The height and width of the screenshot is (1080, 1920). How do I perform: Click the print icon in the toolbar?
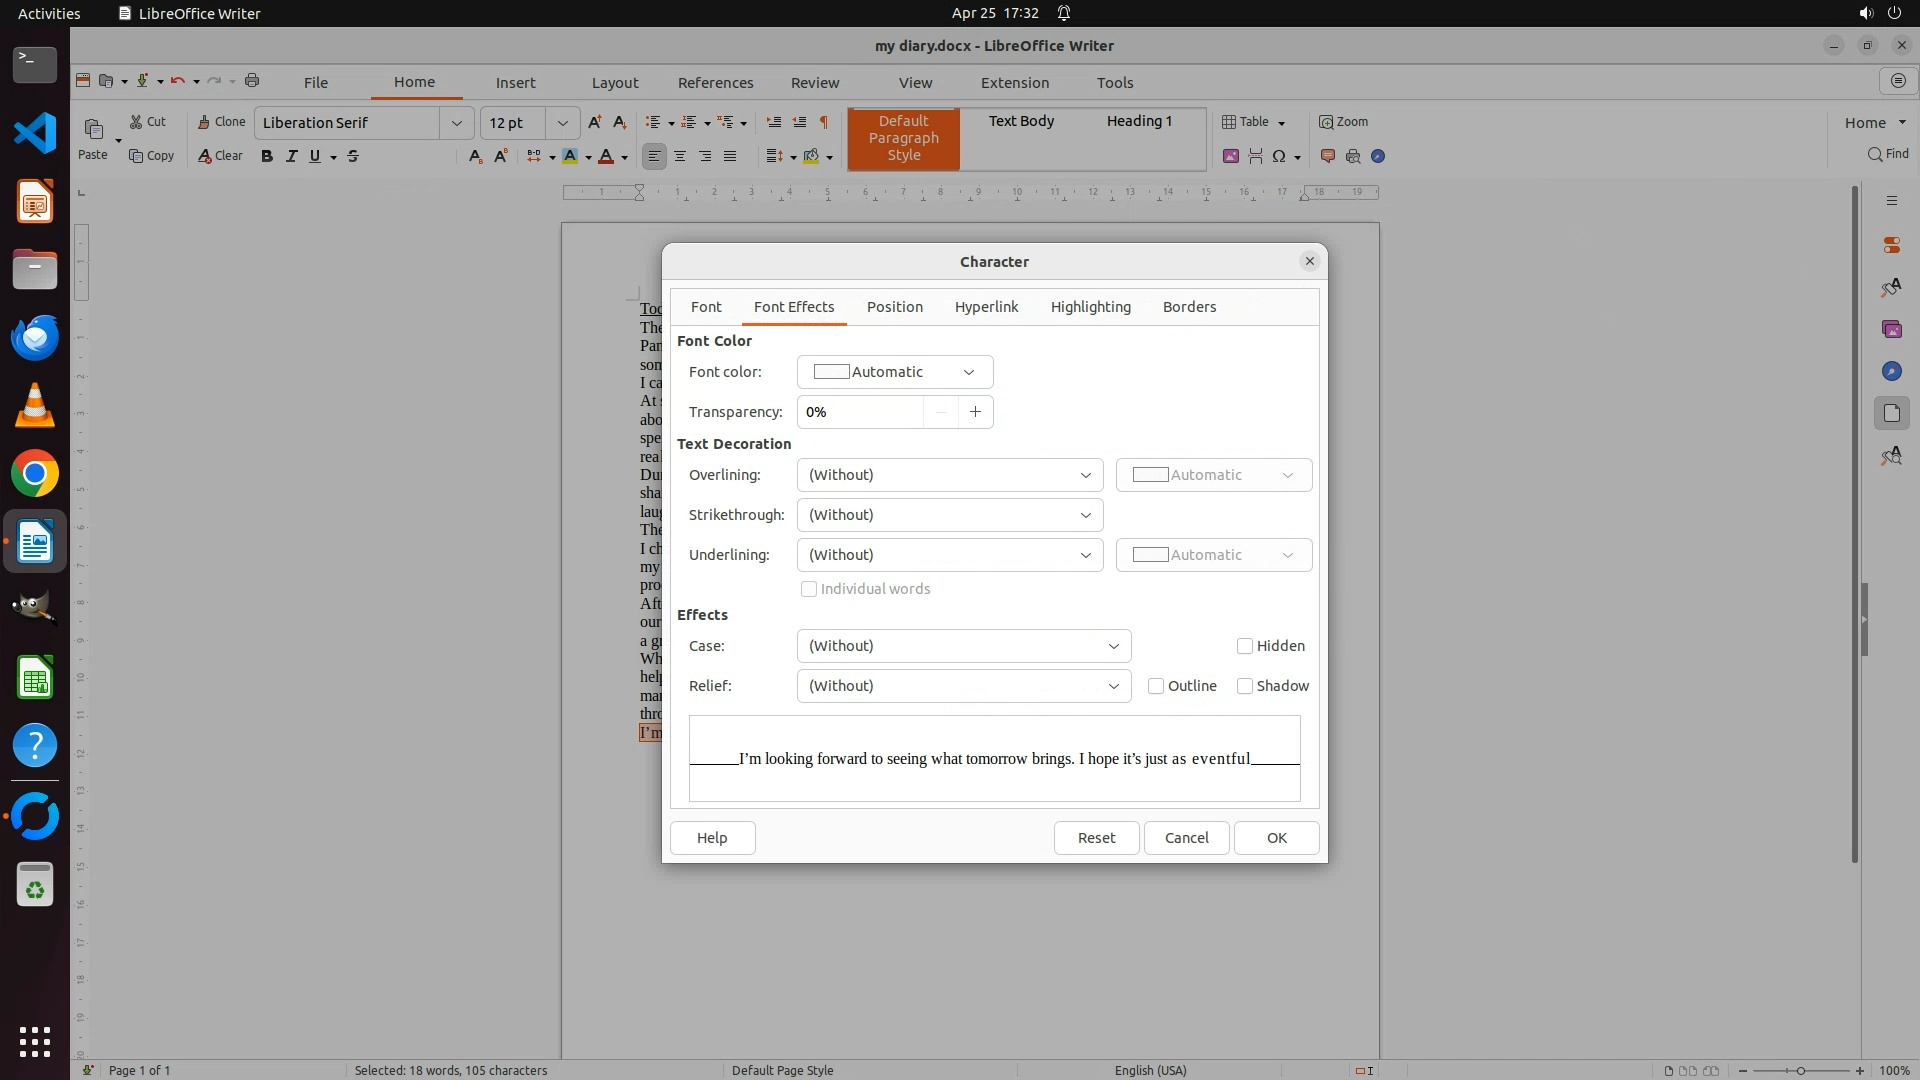(252, 81)
